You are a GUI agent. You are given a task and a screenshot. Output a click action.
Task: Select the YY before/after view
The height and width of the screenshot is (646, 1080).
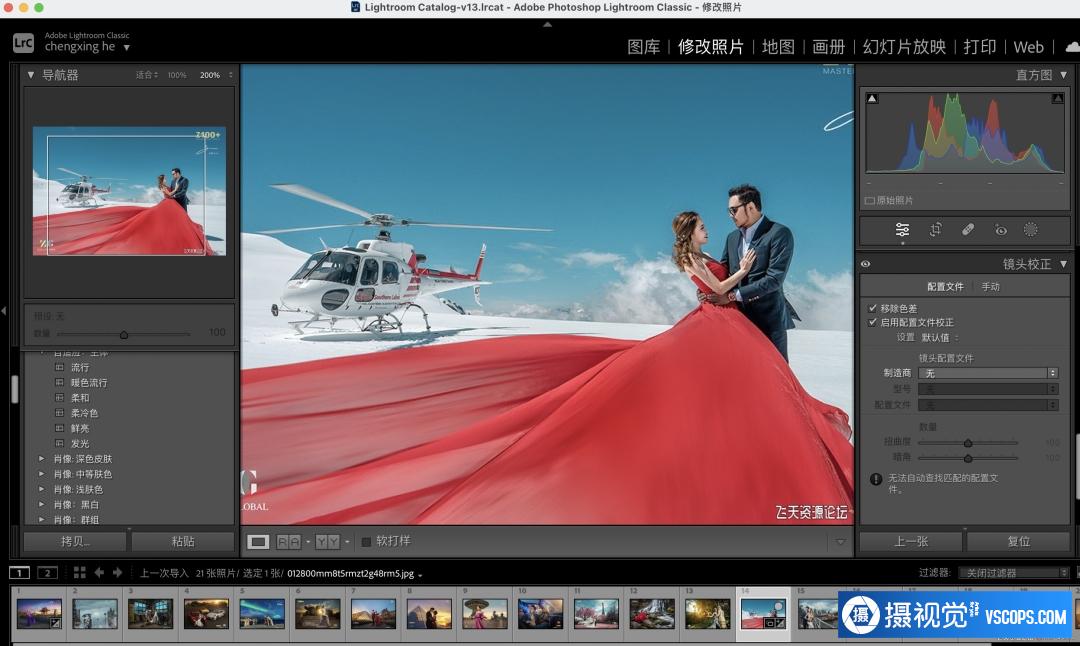[328, 542]
